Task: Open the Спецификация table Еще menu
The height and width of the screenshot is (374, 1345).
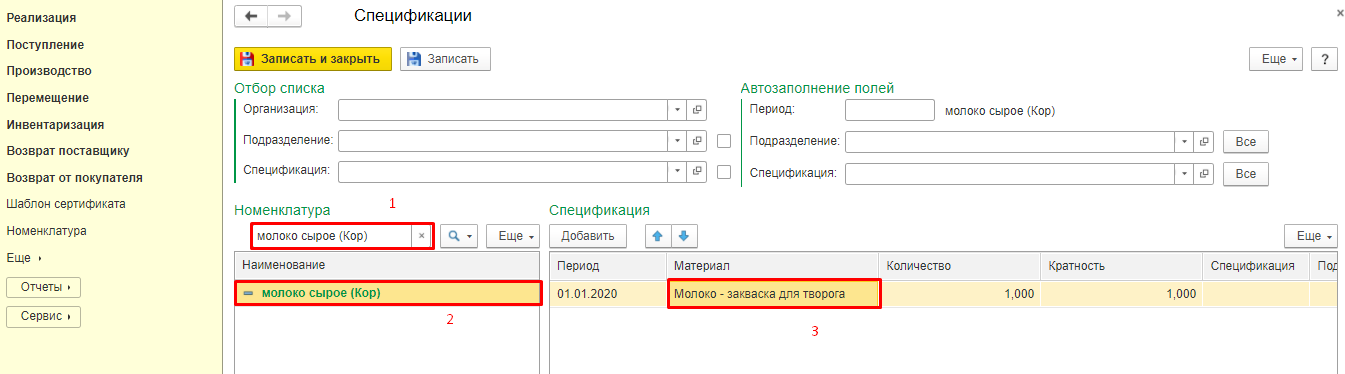Action: (x=1311, y=236)
